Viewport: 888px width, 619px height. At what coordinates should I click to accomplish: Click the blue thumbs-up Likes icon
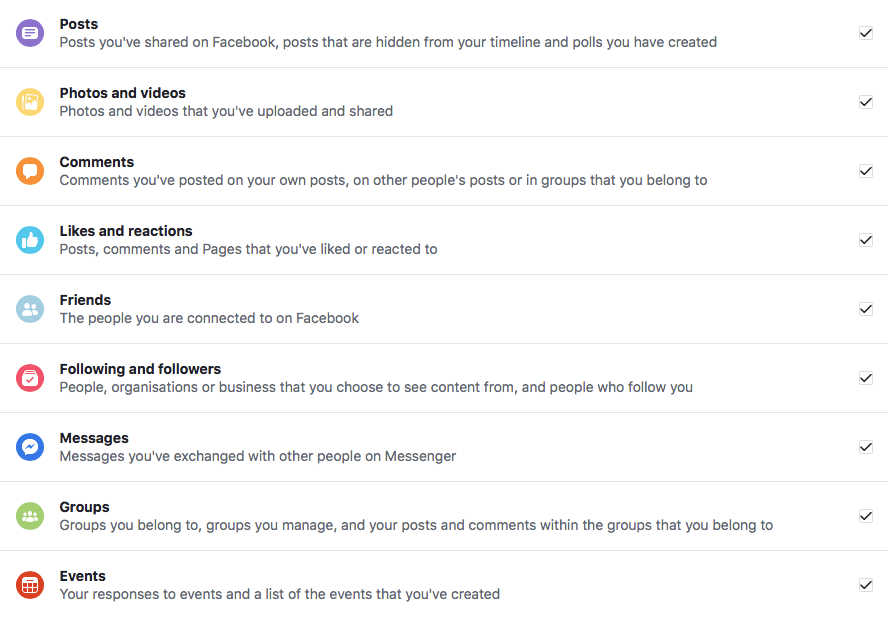pyautogui.click(x=30, y=240)
